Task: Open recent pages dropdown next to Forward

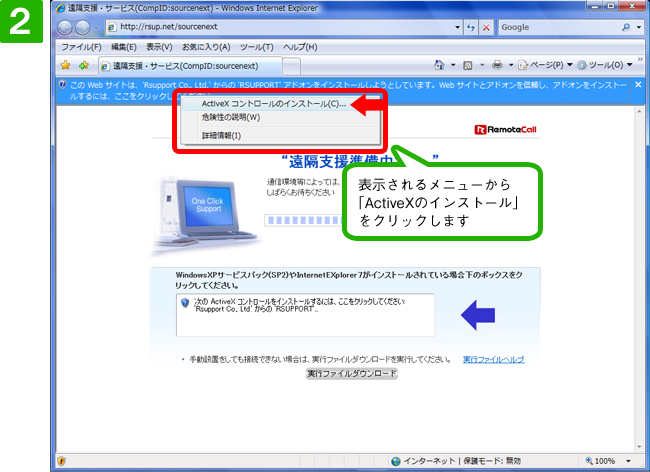Action: tap(96, 28)
